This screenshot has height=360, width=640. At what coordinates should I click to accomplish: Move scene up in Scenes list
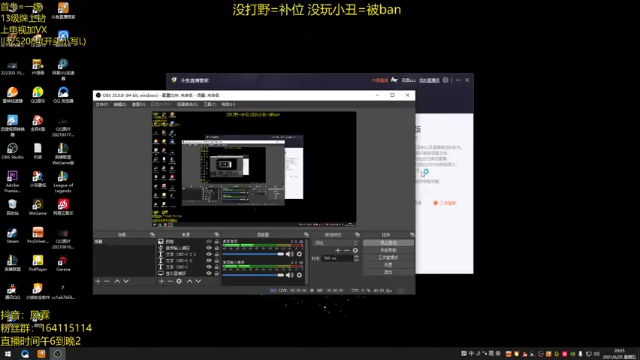(x=117, y=281)
